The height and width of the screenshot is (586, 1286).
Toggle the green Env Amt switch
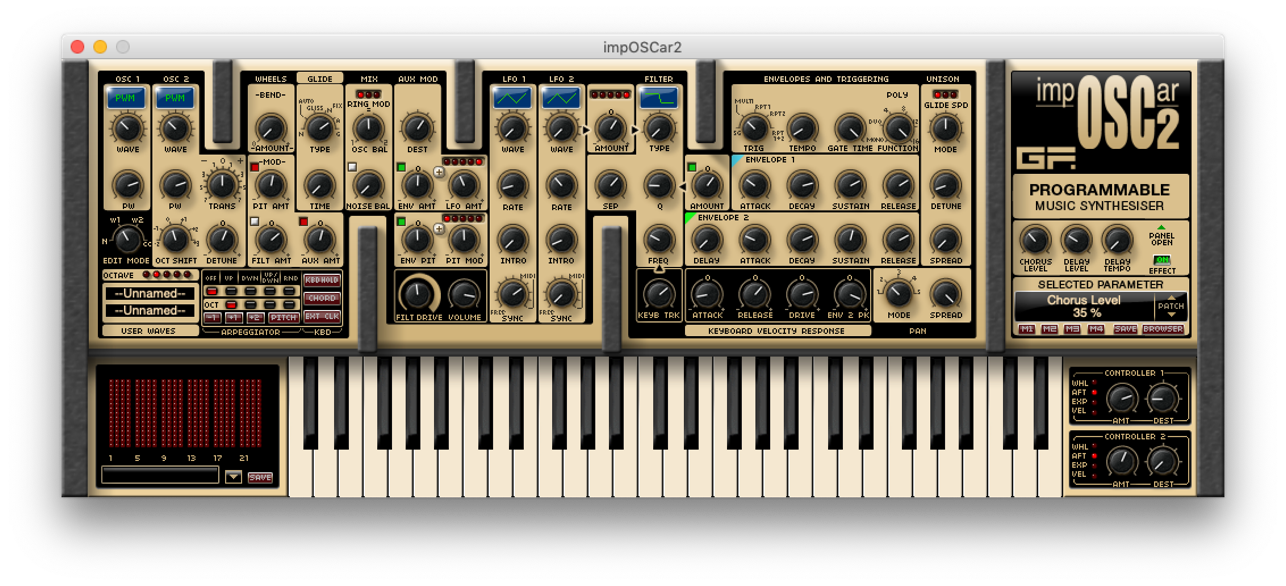401,167
